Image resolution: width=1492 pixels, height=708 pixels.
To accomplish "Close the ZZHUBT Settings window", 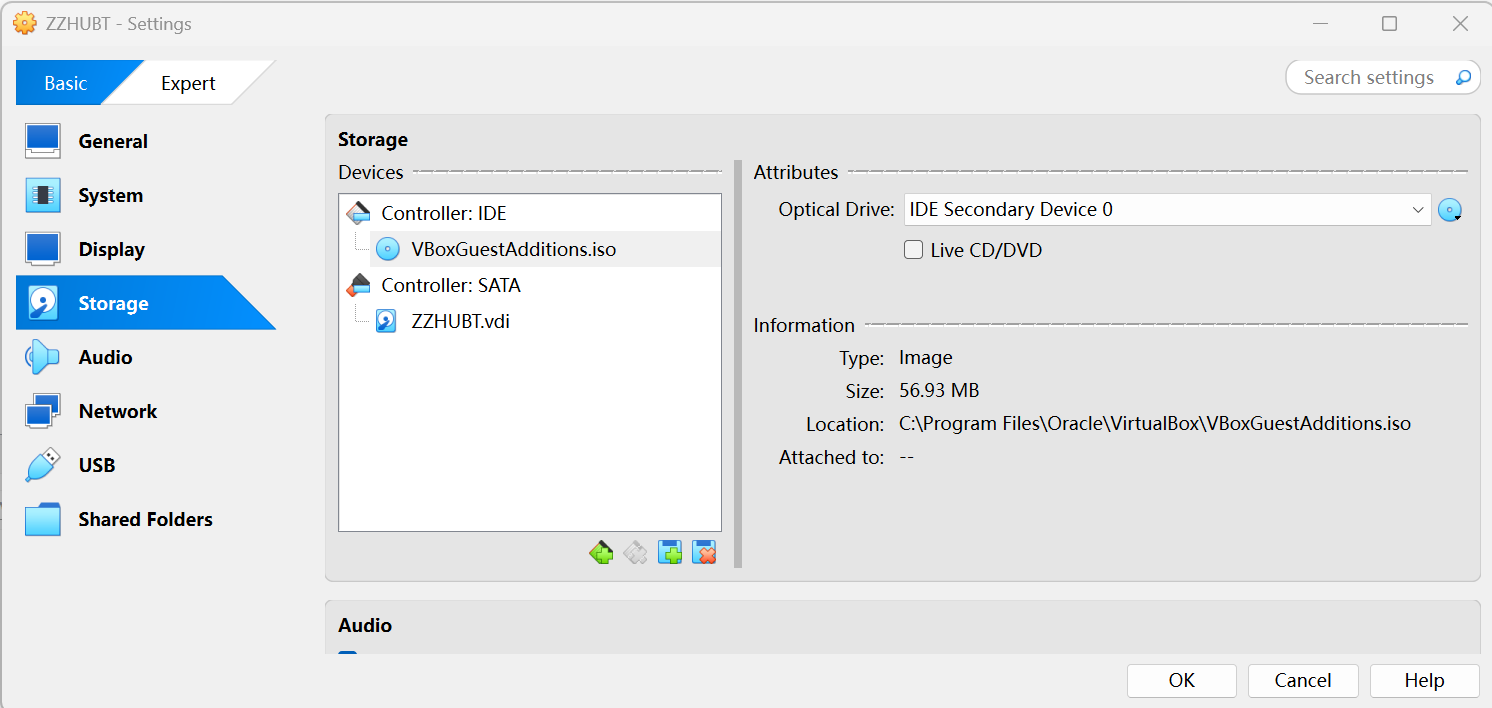I will (x=1460, y=24).
